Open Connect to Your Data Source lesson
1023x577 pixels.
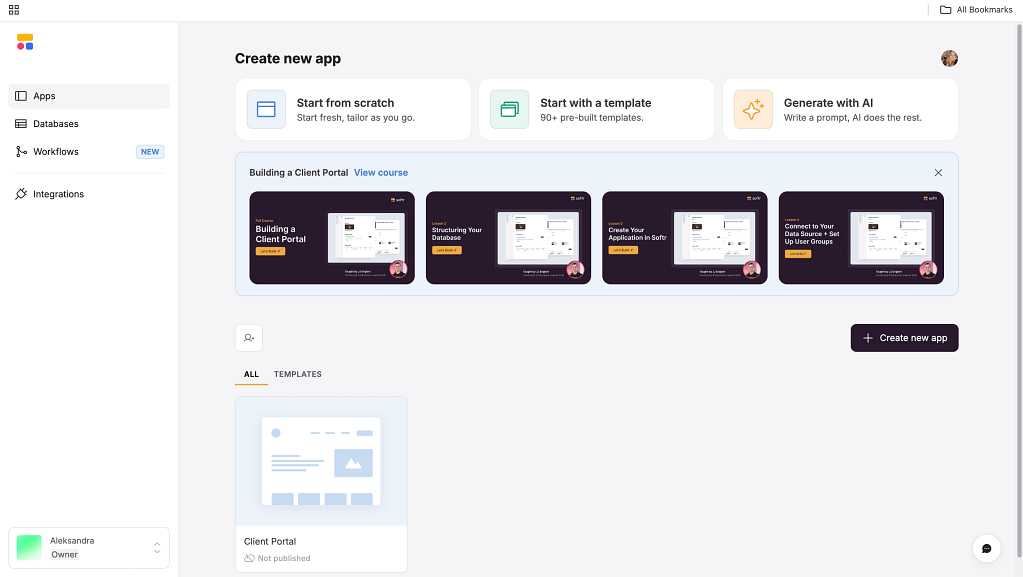(861, 238)
